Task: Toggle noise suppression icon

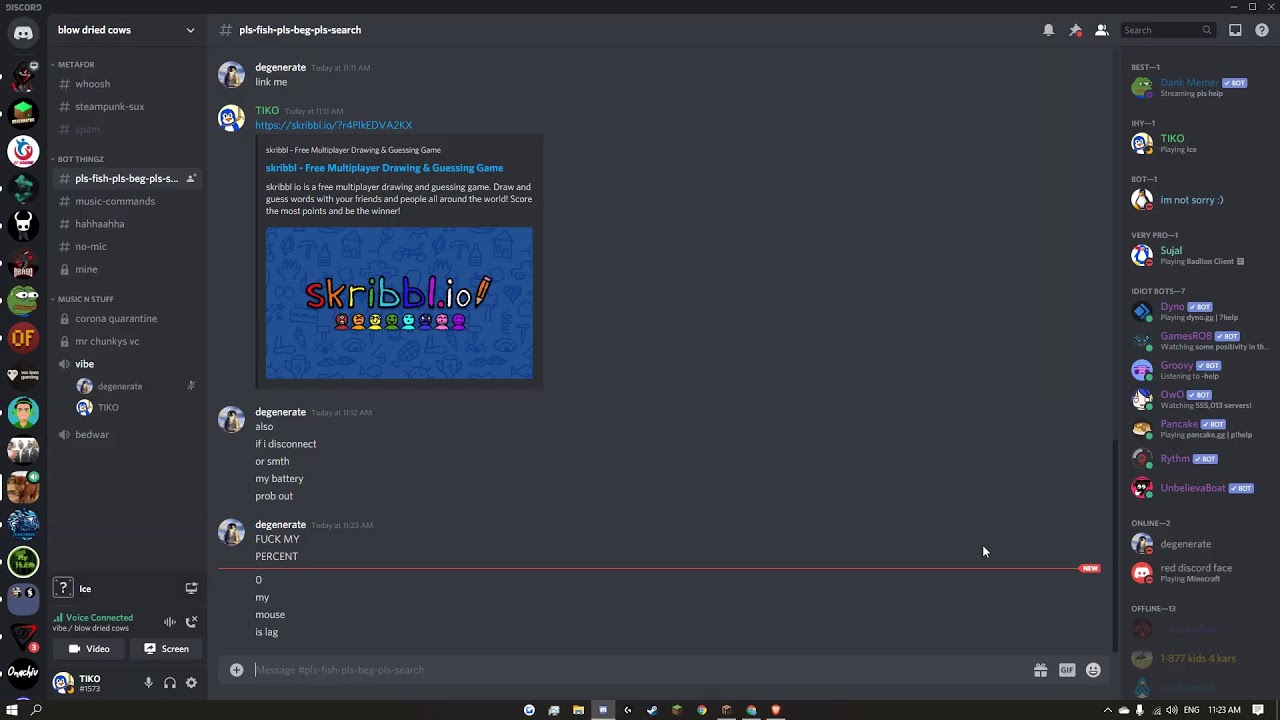Action: click(169, 622)
